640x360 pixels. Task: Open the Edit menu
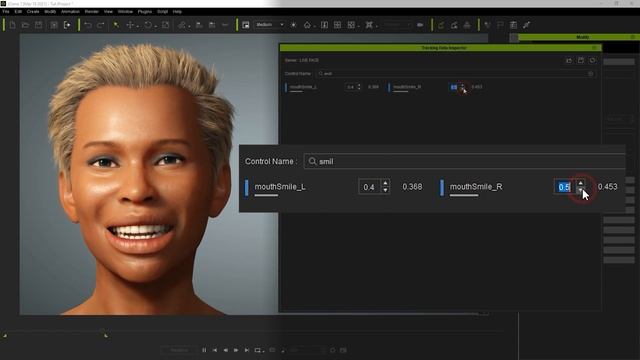point(18,12)
